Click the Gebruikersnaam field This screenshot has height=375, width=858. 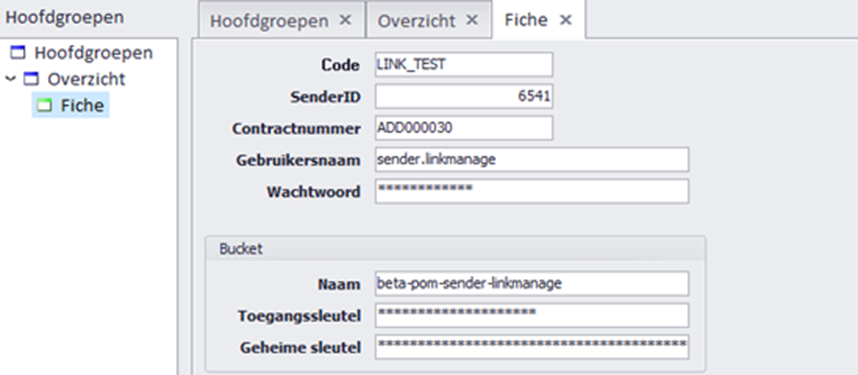[x=532, y=160]
